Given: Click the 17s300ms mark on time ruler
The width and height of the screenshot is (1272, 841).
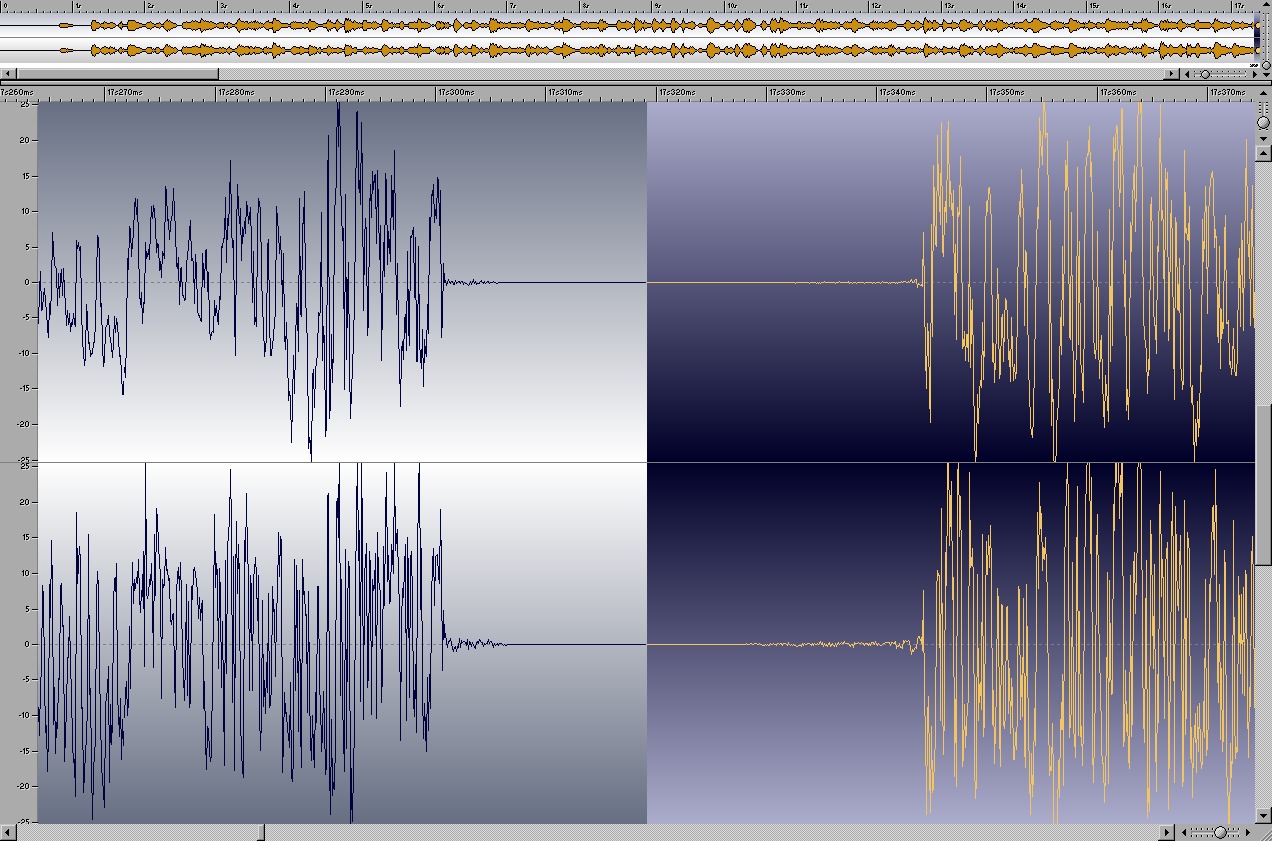Looking at the screenshot, I should (x=438, y=93).
